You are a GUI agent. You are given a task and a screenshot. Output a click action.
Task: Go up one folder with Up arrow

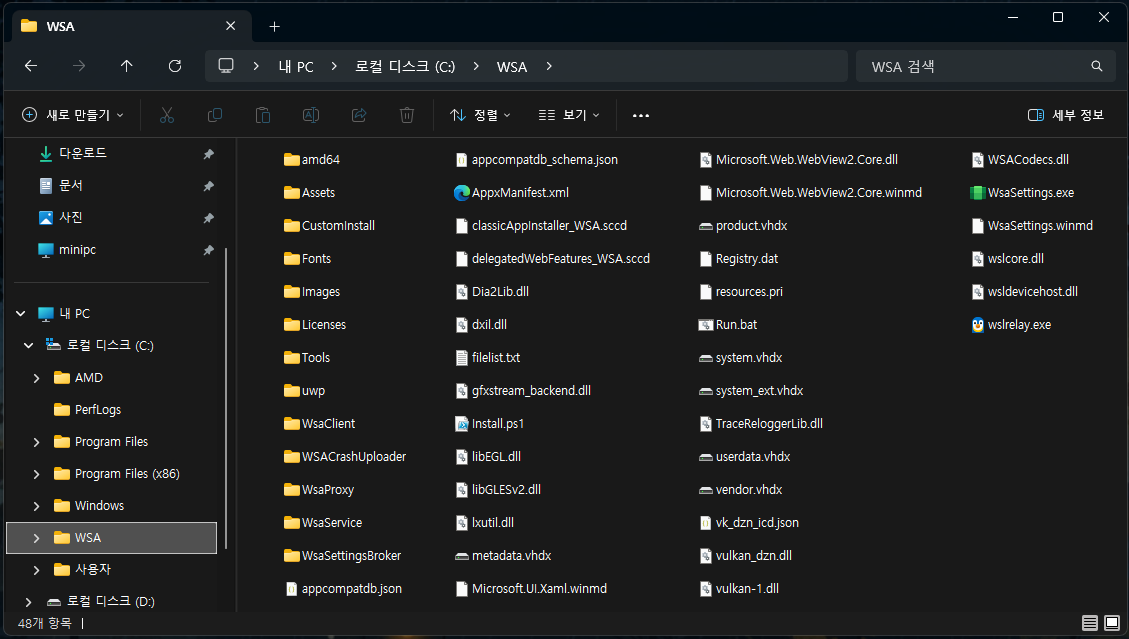(126, 66)
